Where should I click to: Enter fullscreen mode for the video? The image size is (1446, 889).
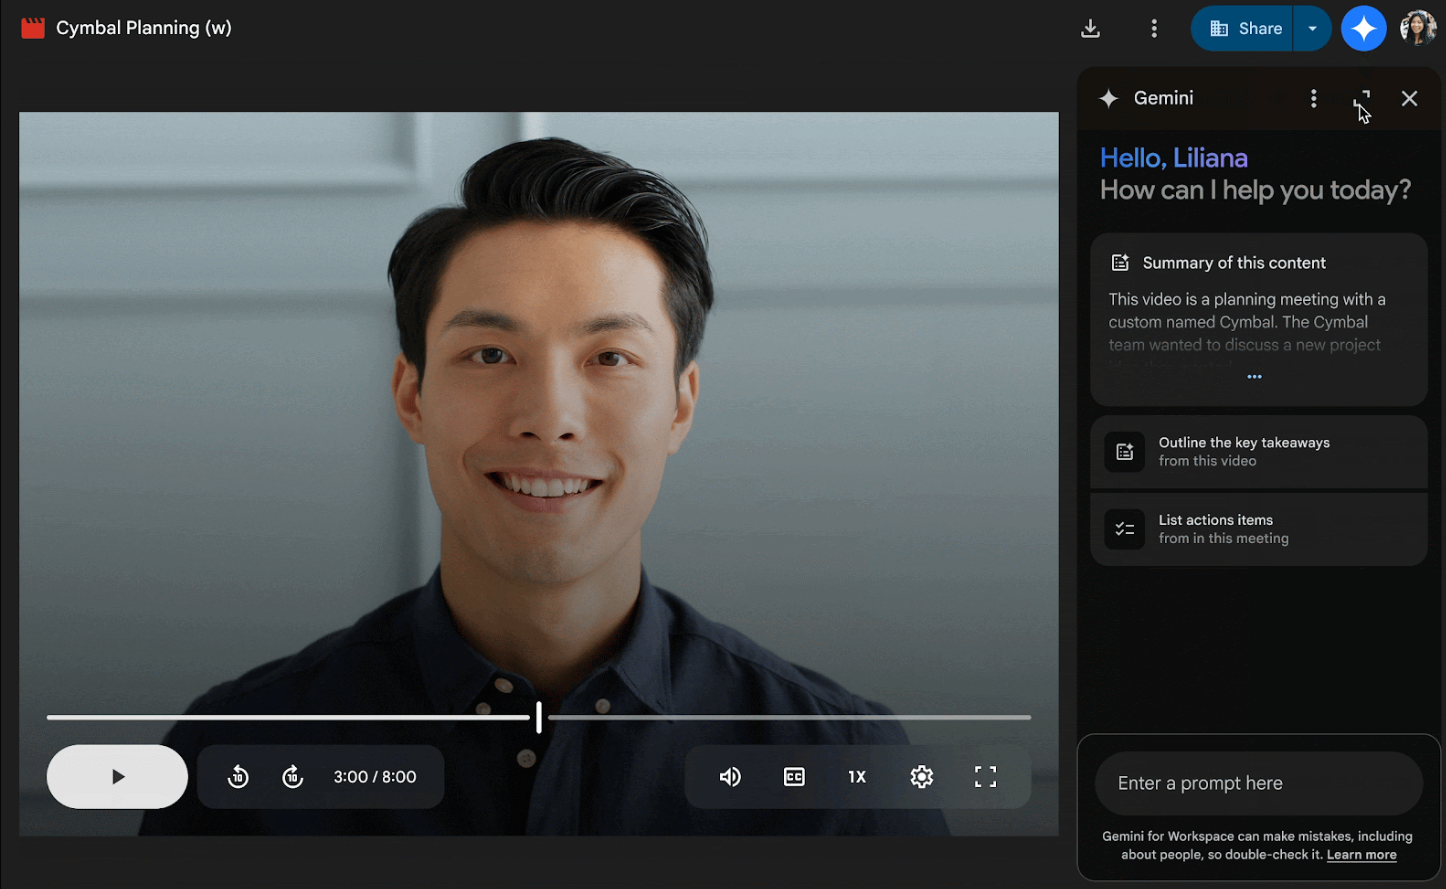point(985,776)
